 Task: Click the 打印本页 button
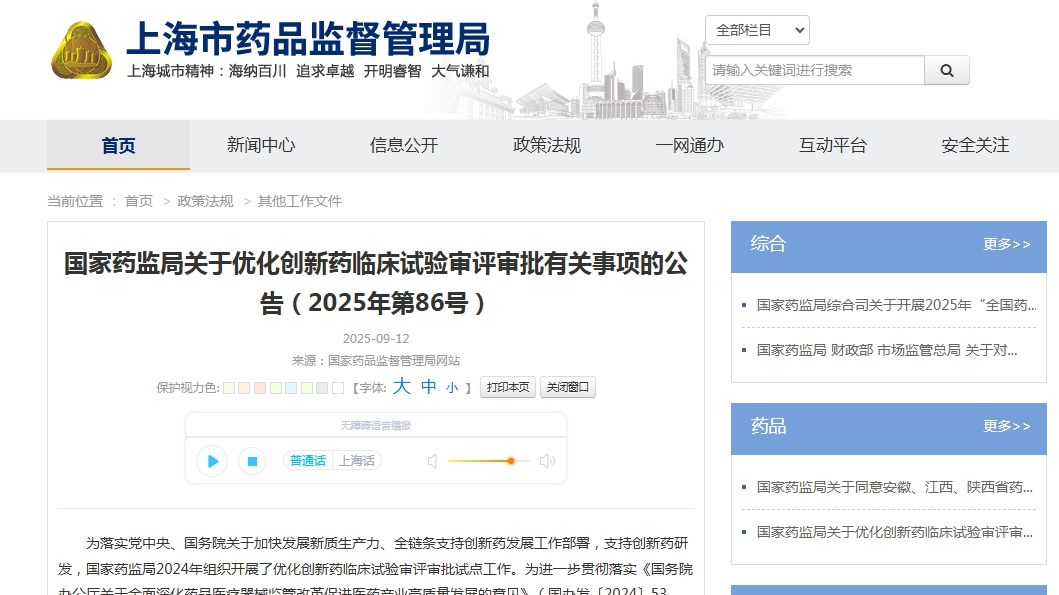508,387
